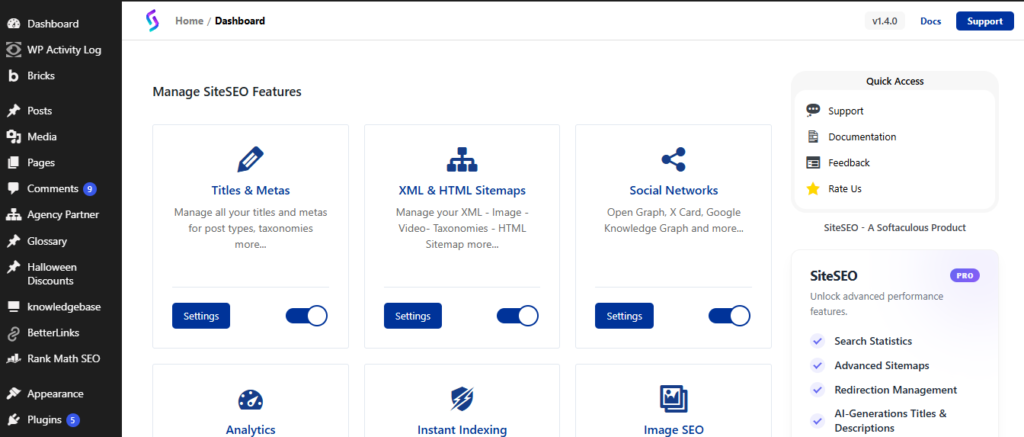Click the Documentation file icon

click(x=813, y=137)
